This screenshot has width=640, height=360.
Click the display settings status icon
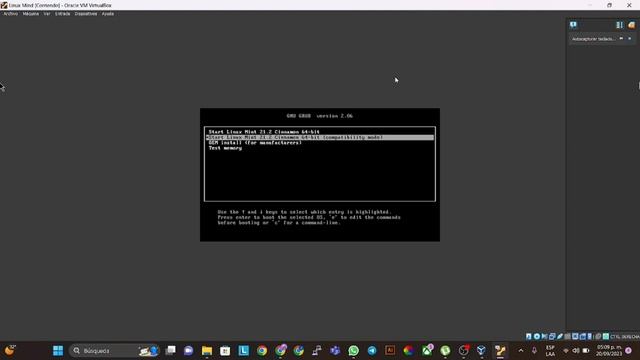click(x=575, y=336)
